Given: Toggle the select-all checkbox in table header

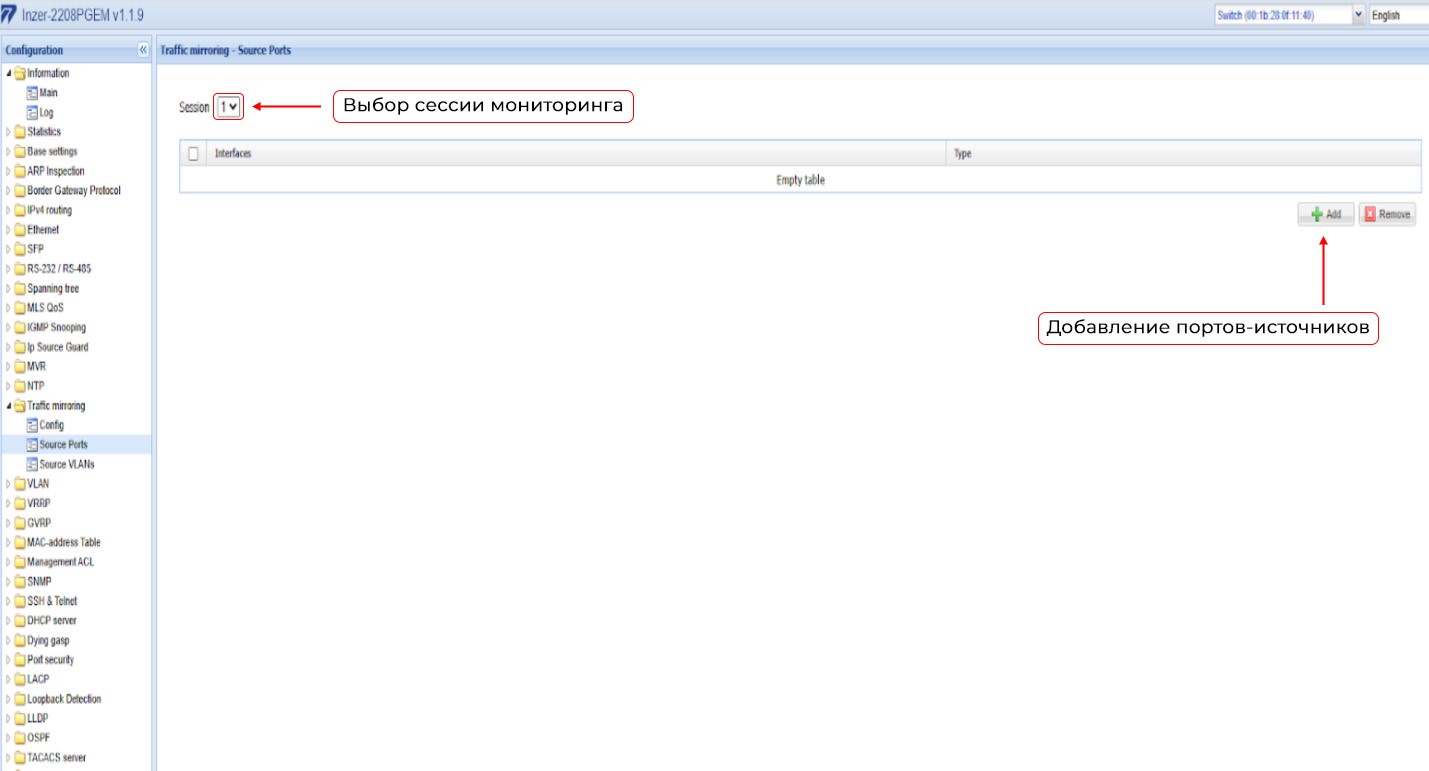Looking at the screenshot, I should [x=194, y=154].
